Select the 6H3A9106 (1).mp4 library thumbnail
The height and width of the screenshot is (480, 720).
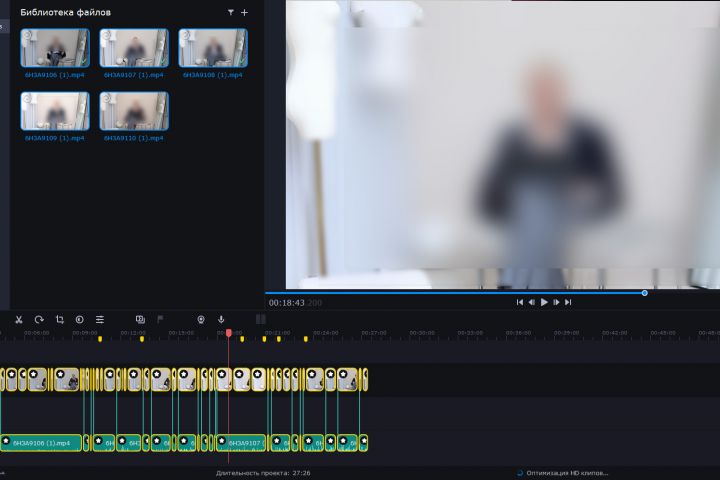pos(55,48)
